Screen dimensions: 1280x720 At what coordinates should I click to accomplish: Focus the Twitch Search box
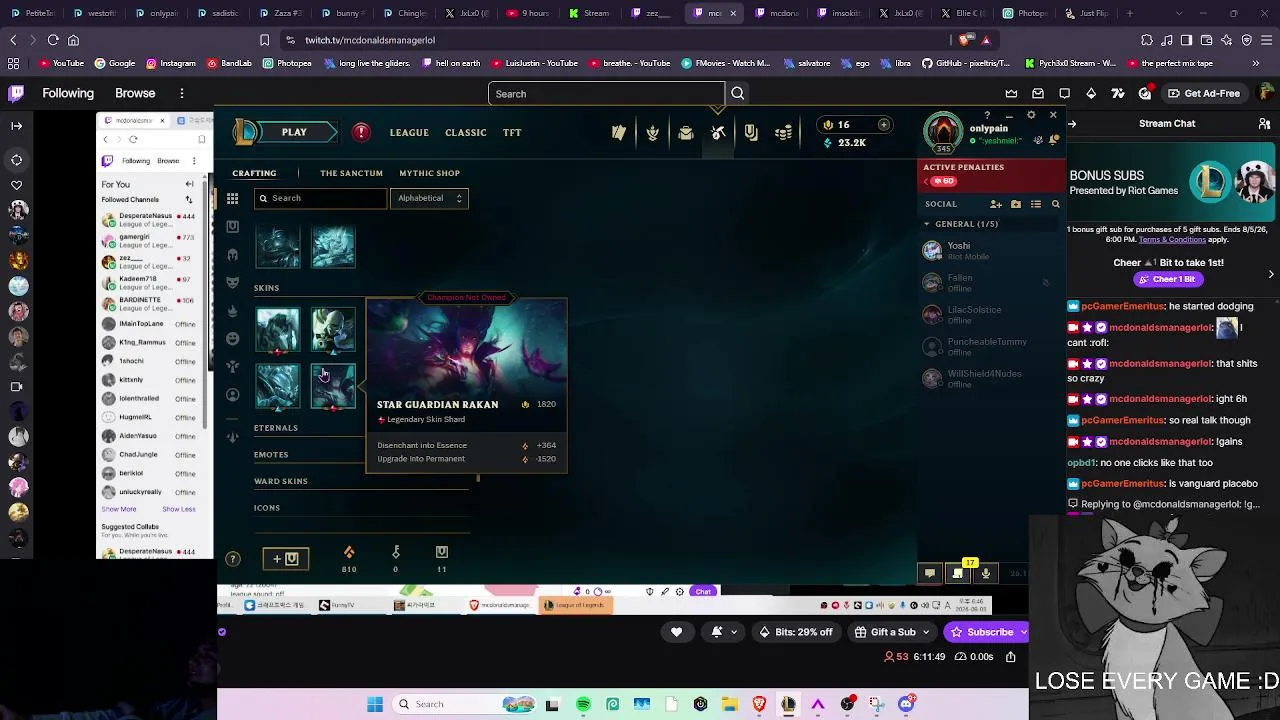[x=607, y=94]
